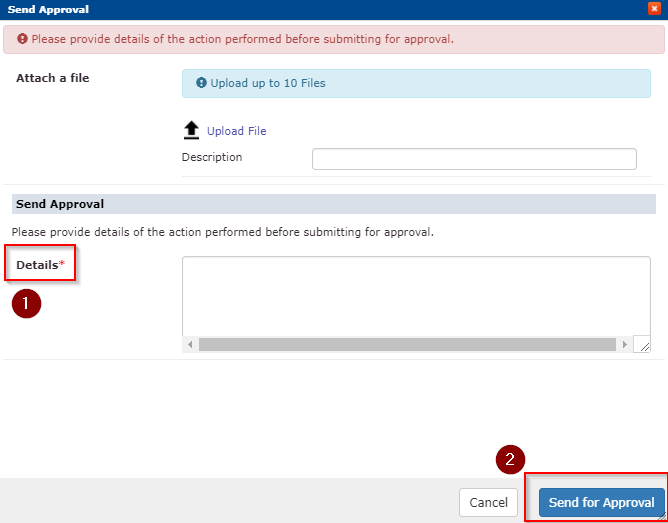Close the Send Approval dialog
Screen dimensions: 668x523
(x=654, y=9)
